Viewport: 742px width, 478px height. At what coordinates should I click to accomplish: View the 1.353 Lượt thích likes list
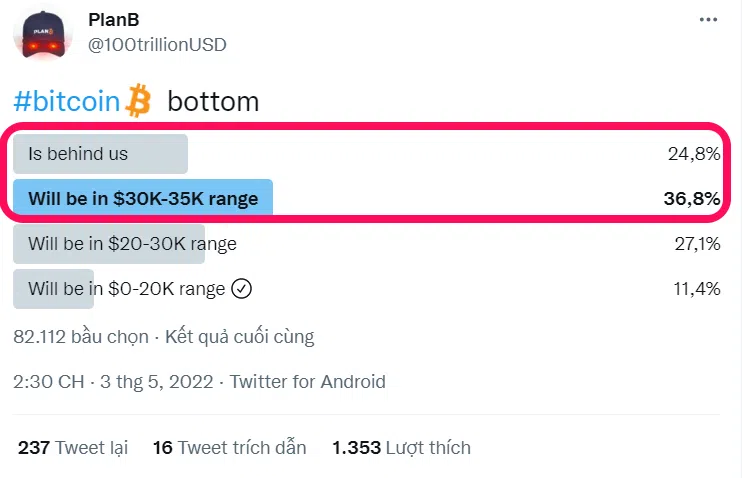pyautogui.click(x=401, y=447)
